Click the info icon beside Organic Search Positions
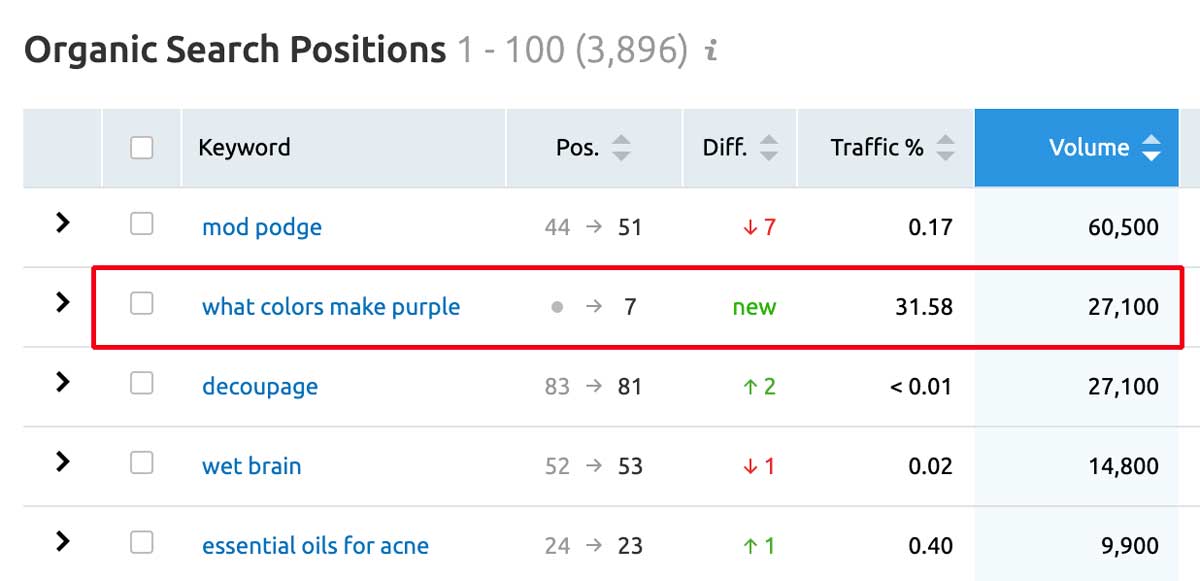Screen dimensions: 1200x581 pyautogui.click(x=711, y=51)
